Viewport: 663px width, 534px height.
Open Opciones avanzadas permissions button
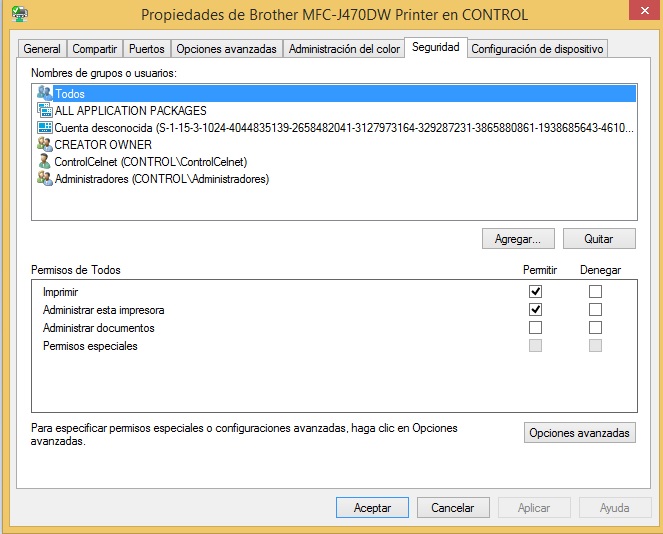[x=580, y=433]
